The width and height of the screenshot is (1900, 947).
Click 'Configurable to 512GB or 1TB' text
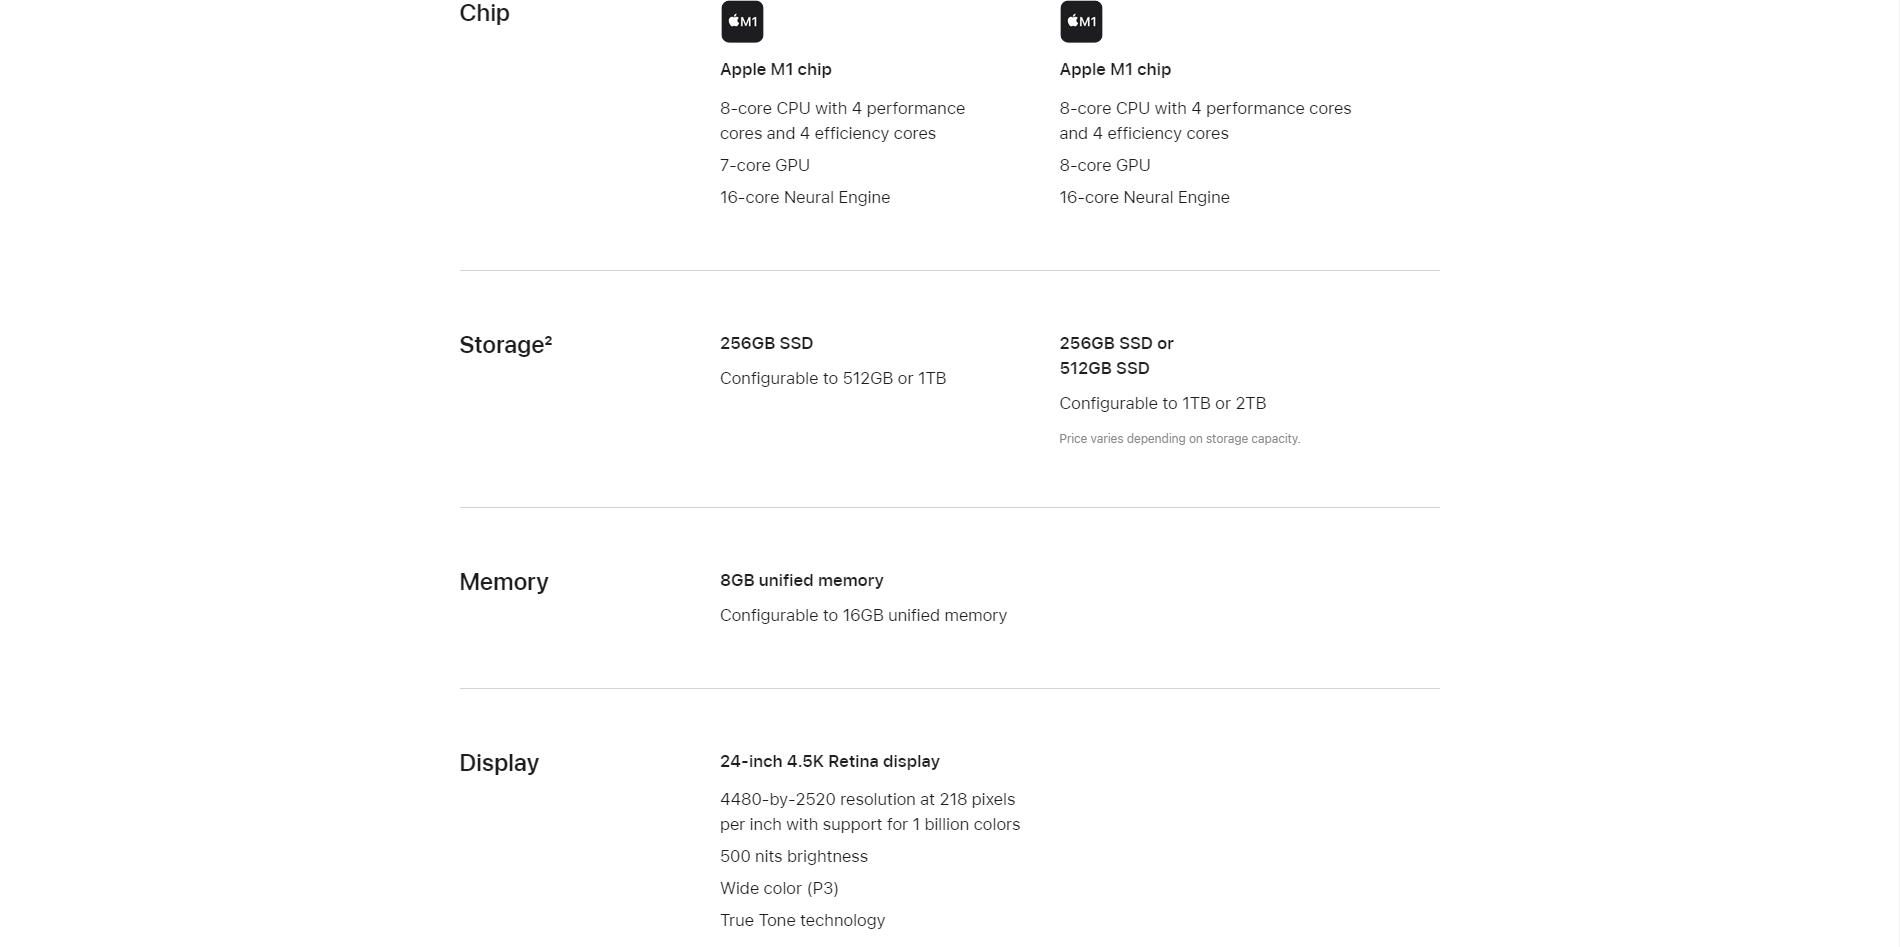pos(833,378)
